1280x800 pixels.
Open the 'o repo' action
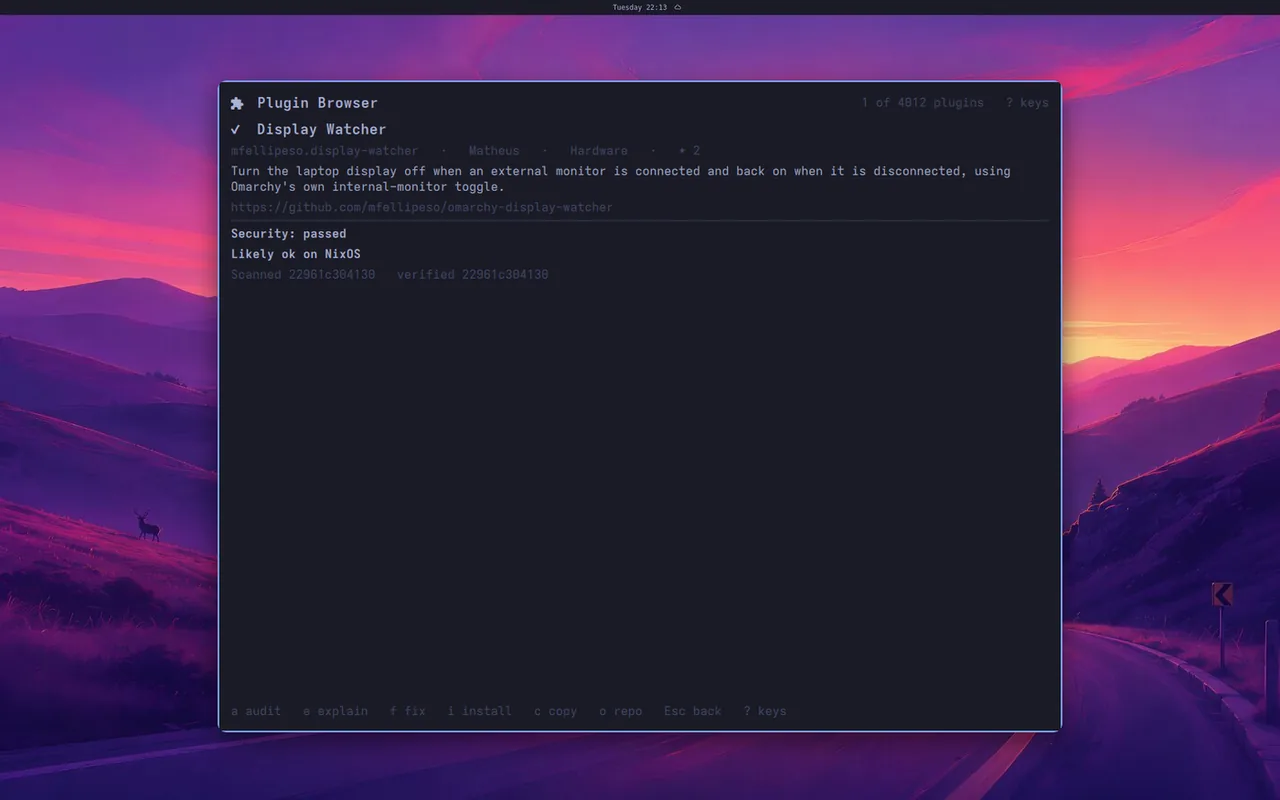(x=621, y=711)
